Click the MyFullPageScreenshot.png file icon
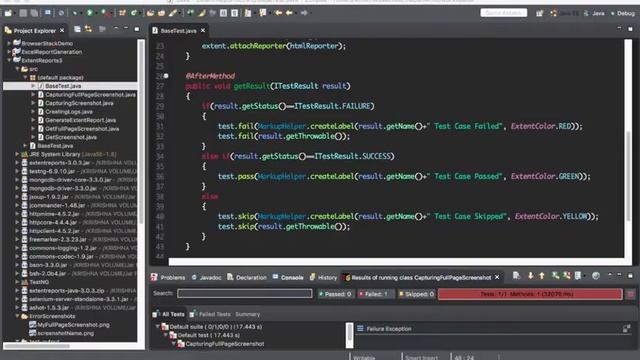 click(33, 325)
